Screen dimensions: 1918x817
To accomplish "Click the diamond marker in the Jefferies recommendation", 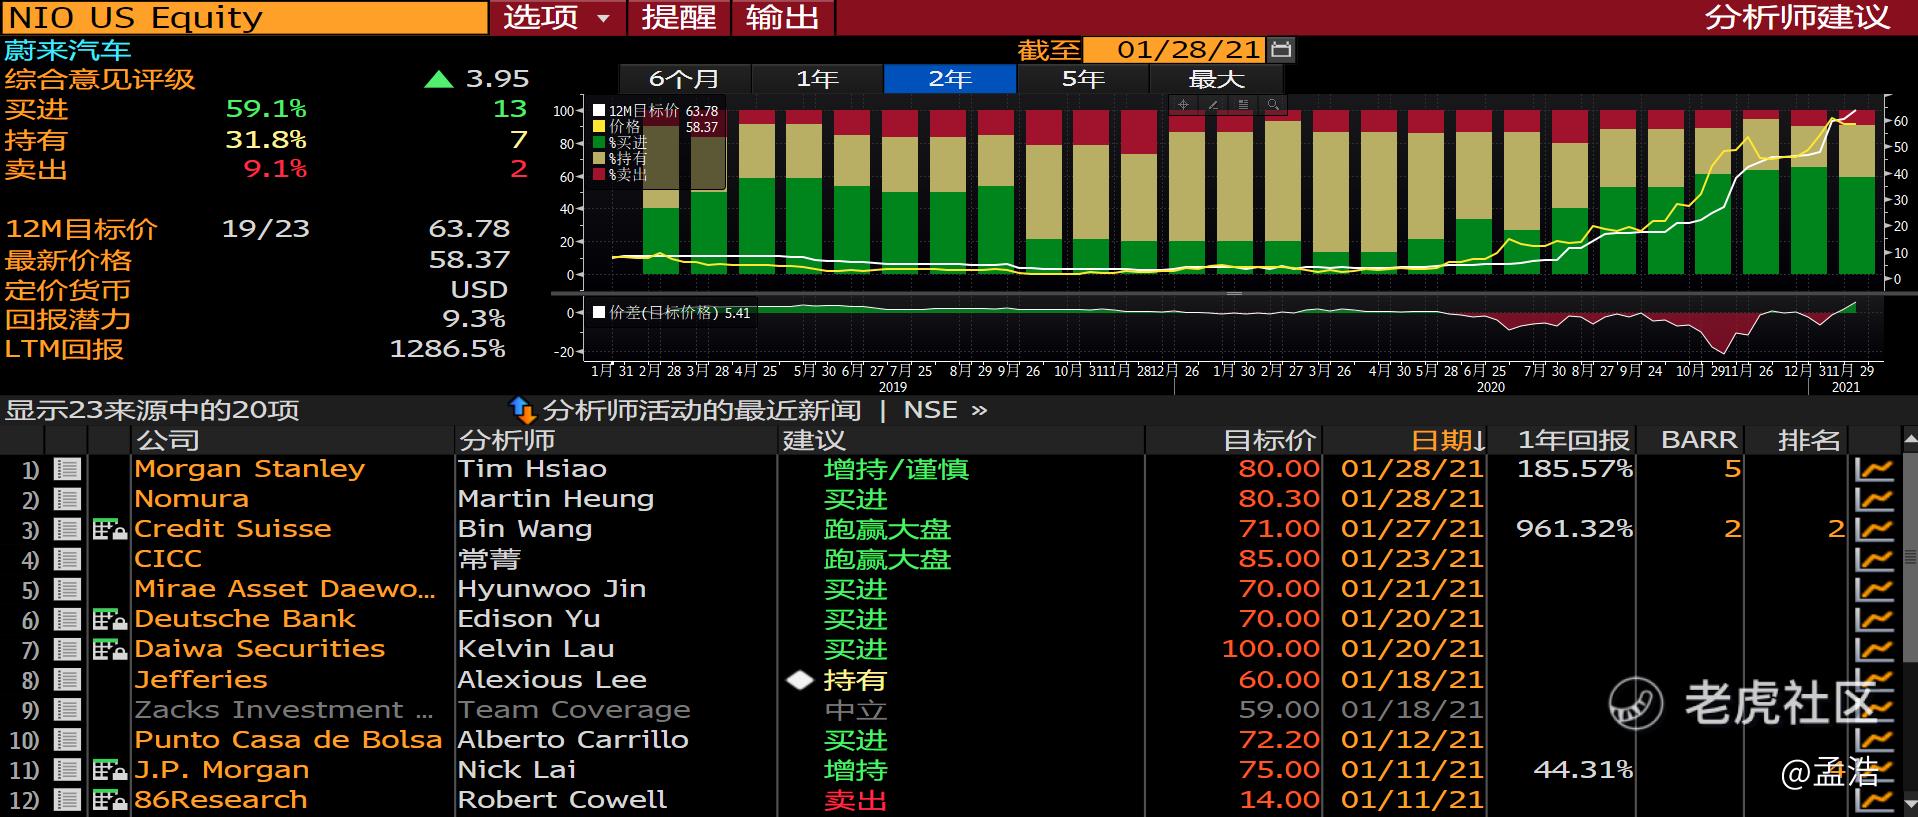I will 800,680.
